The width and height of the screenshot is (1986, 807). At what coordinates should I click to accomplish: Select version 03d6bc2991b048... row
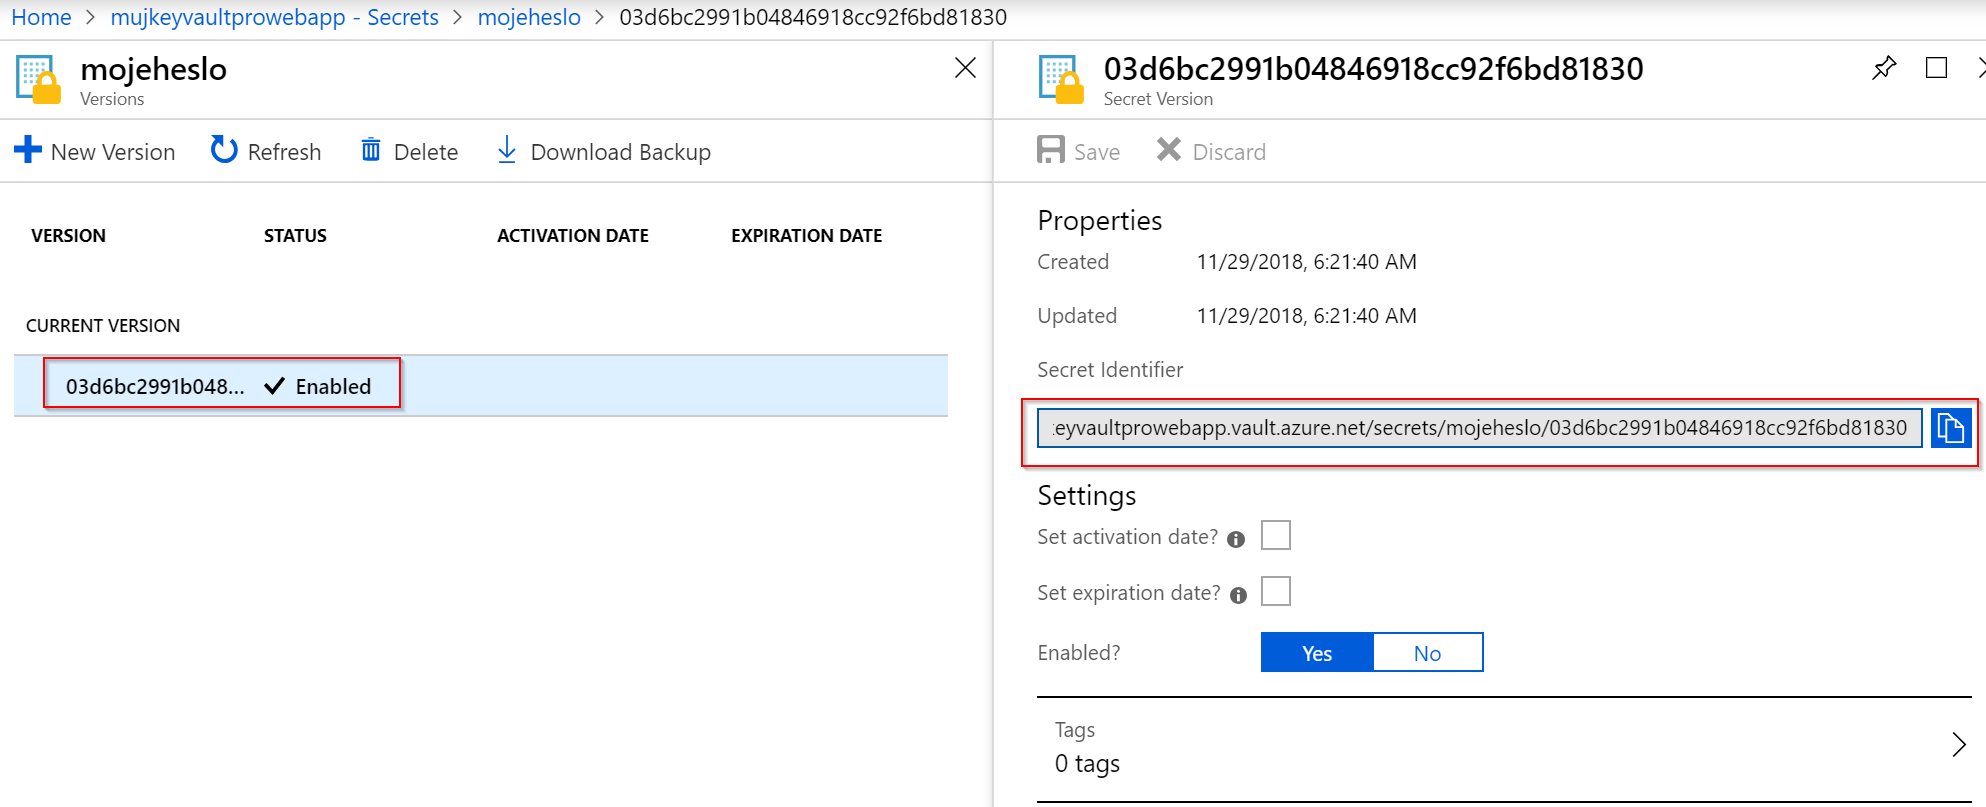[x=481, y=386]
